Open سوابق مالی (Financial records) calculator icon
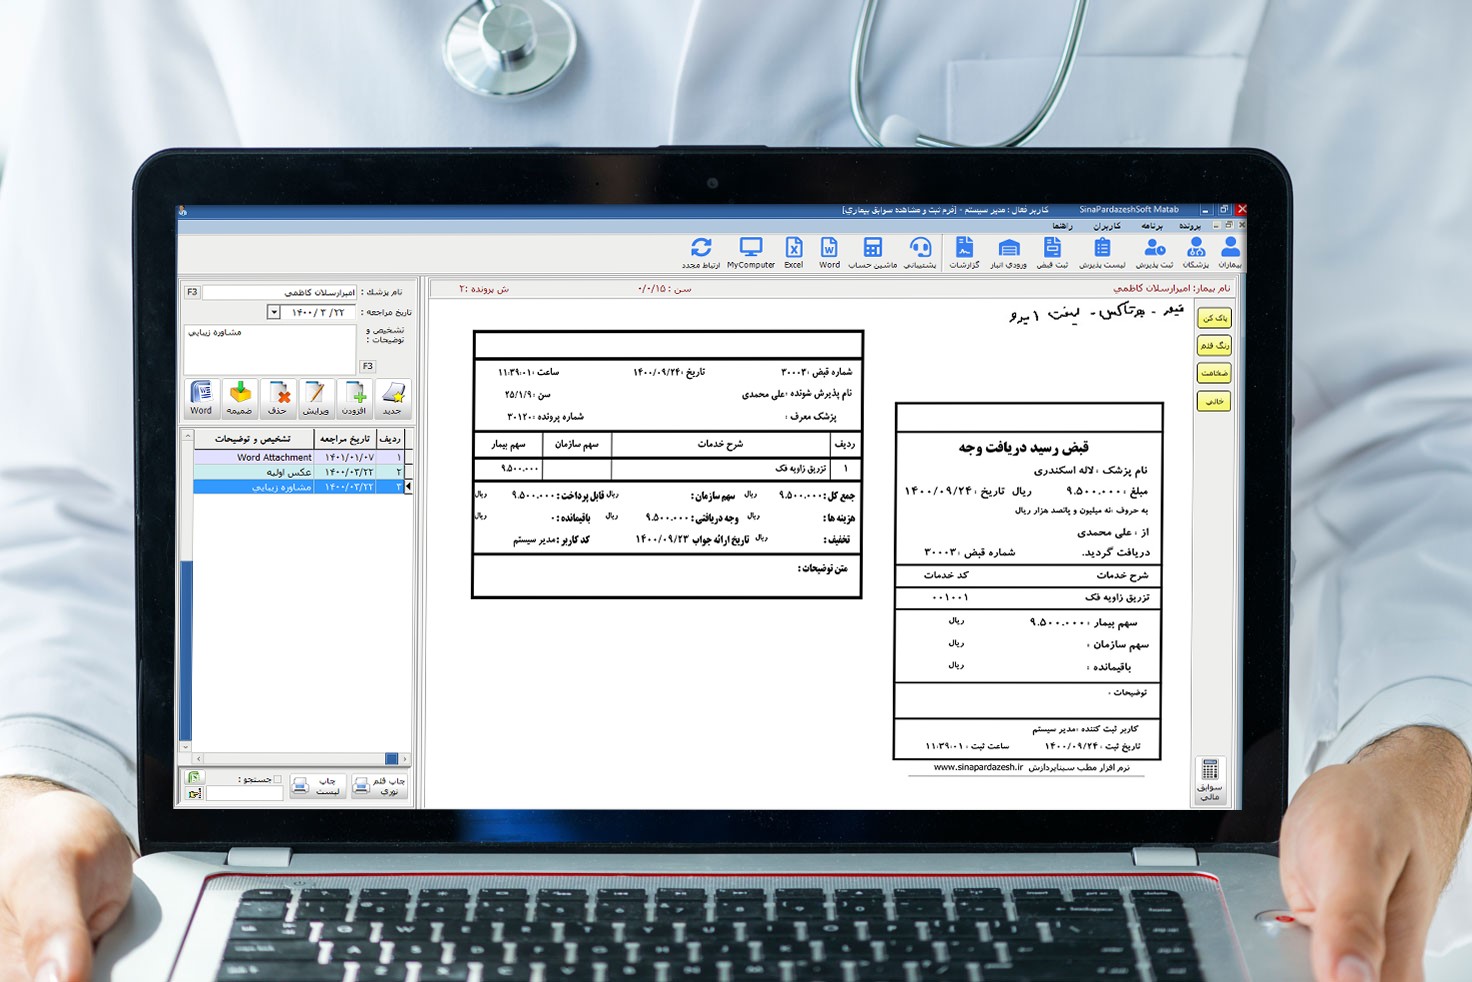Image resolution: width=1472 pixels, height=982 pixels. [x=1210, y=778]
